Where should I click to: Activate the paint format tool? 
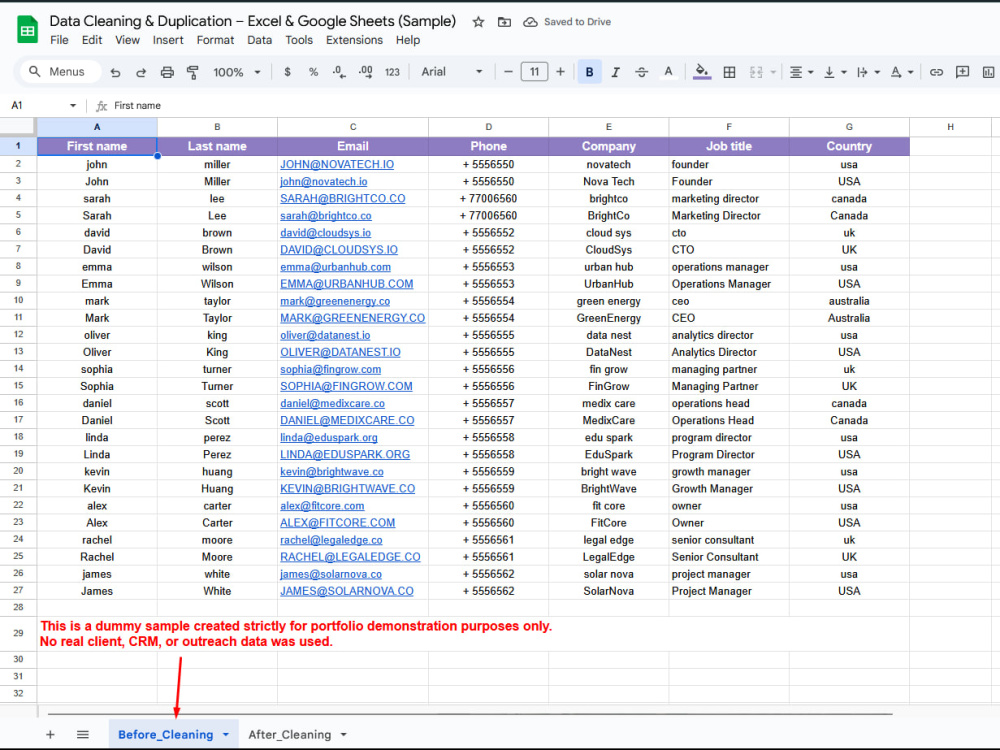193,72
